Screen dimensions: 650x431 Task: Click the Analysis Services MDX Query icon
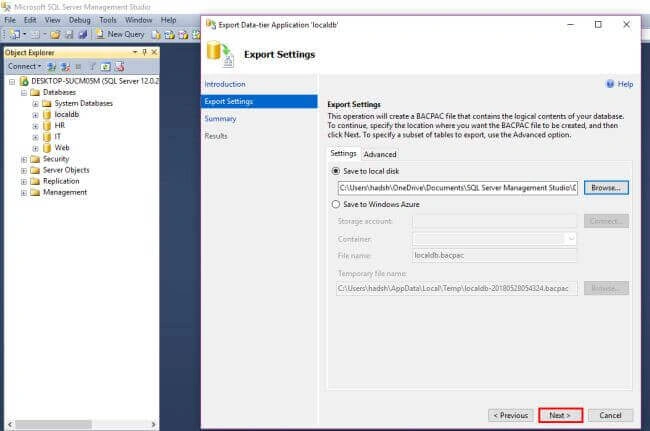click(170, 35)
